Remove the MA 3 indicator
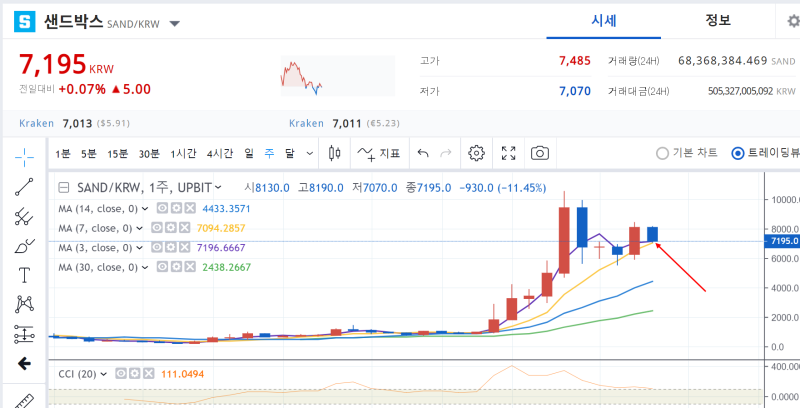 pos(185,247)
